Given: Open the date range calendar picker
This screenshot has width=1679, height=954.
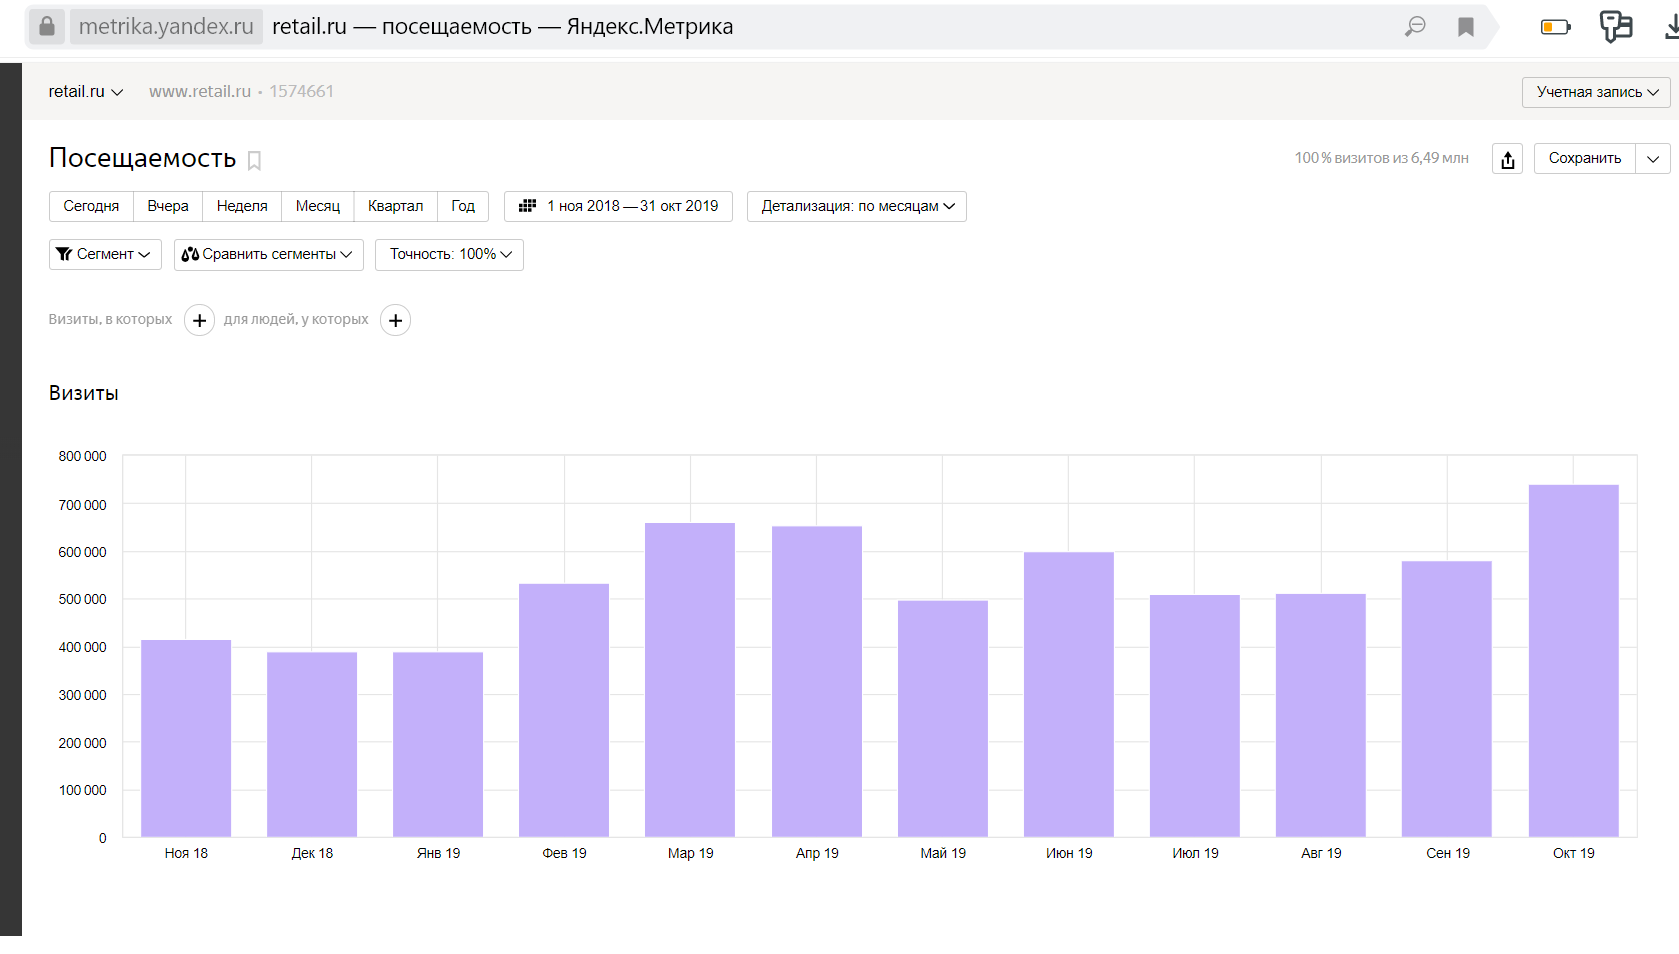Looking at the screenshot, I should (618, 206).
